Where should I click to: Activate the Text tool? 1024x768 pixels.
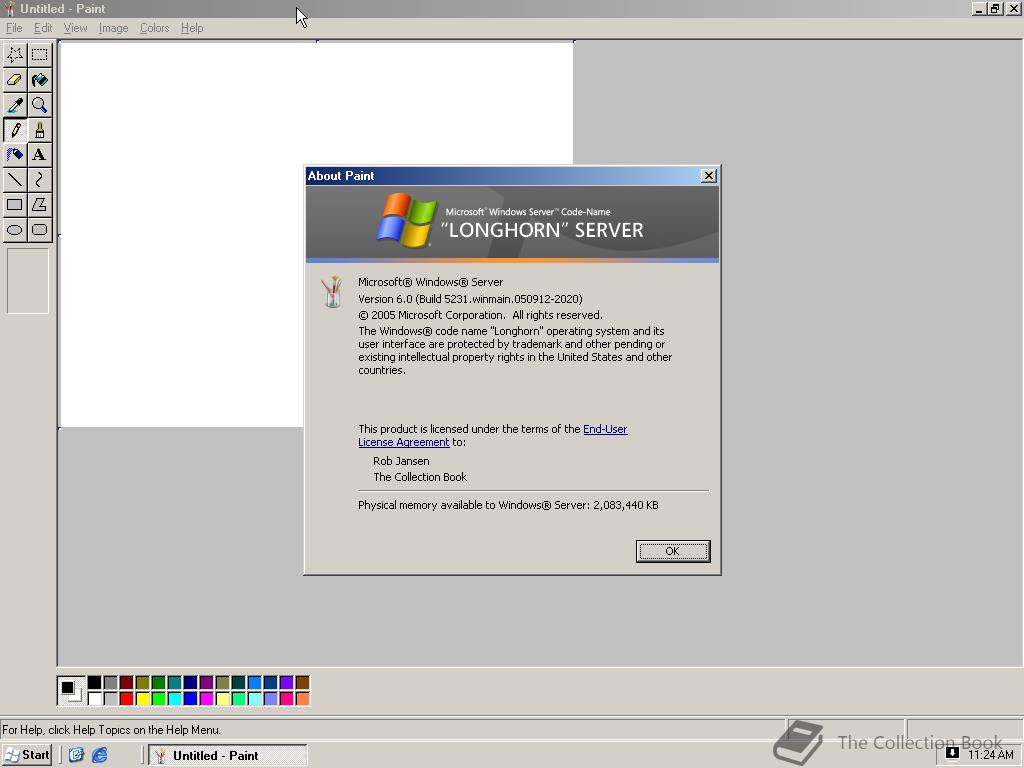pos(40,155)
